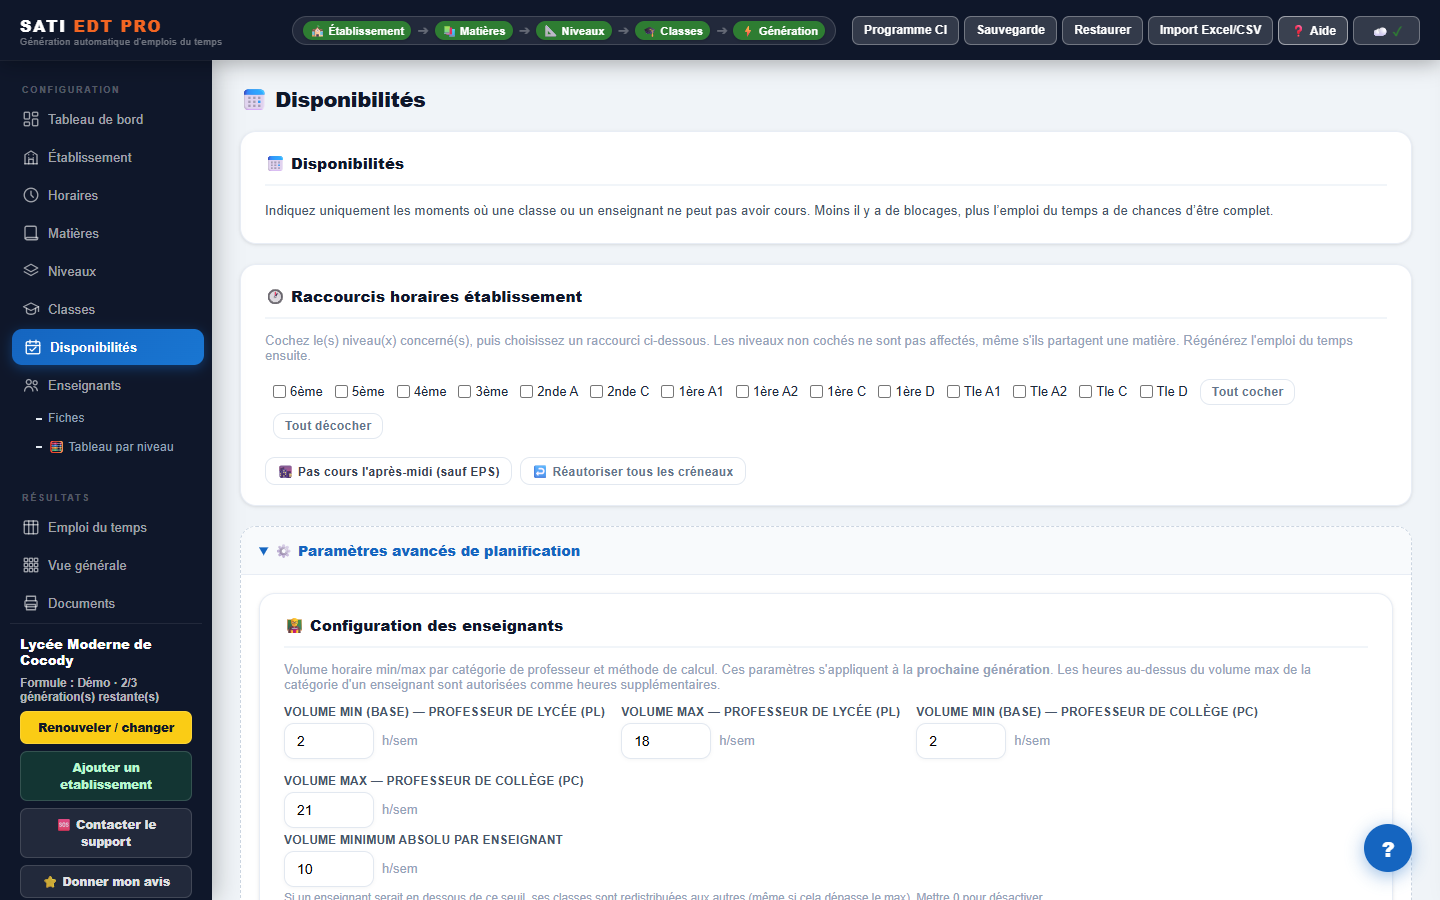Tick the Tle D checkbox
Screen dimensions: 1440x900
pyautogui.click(x=1147, y=391)
